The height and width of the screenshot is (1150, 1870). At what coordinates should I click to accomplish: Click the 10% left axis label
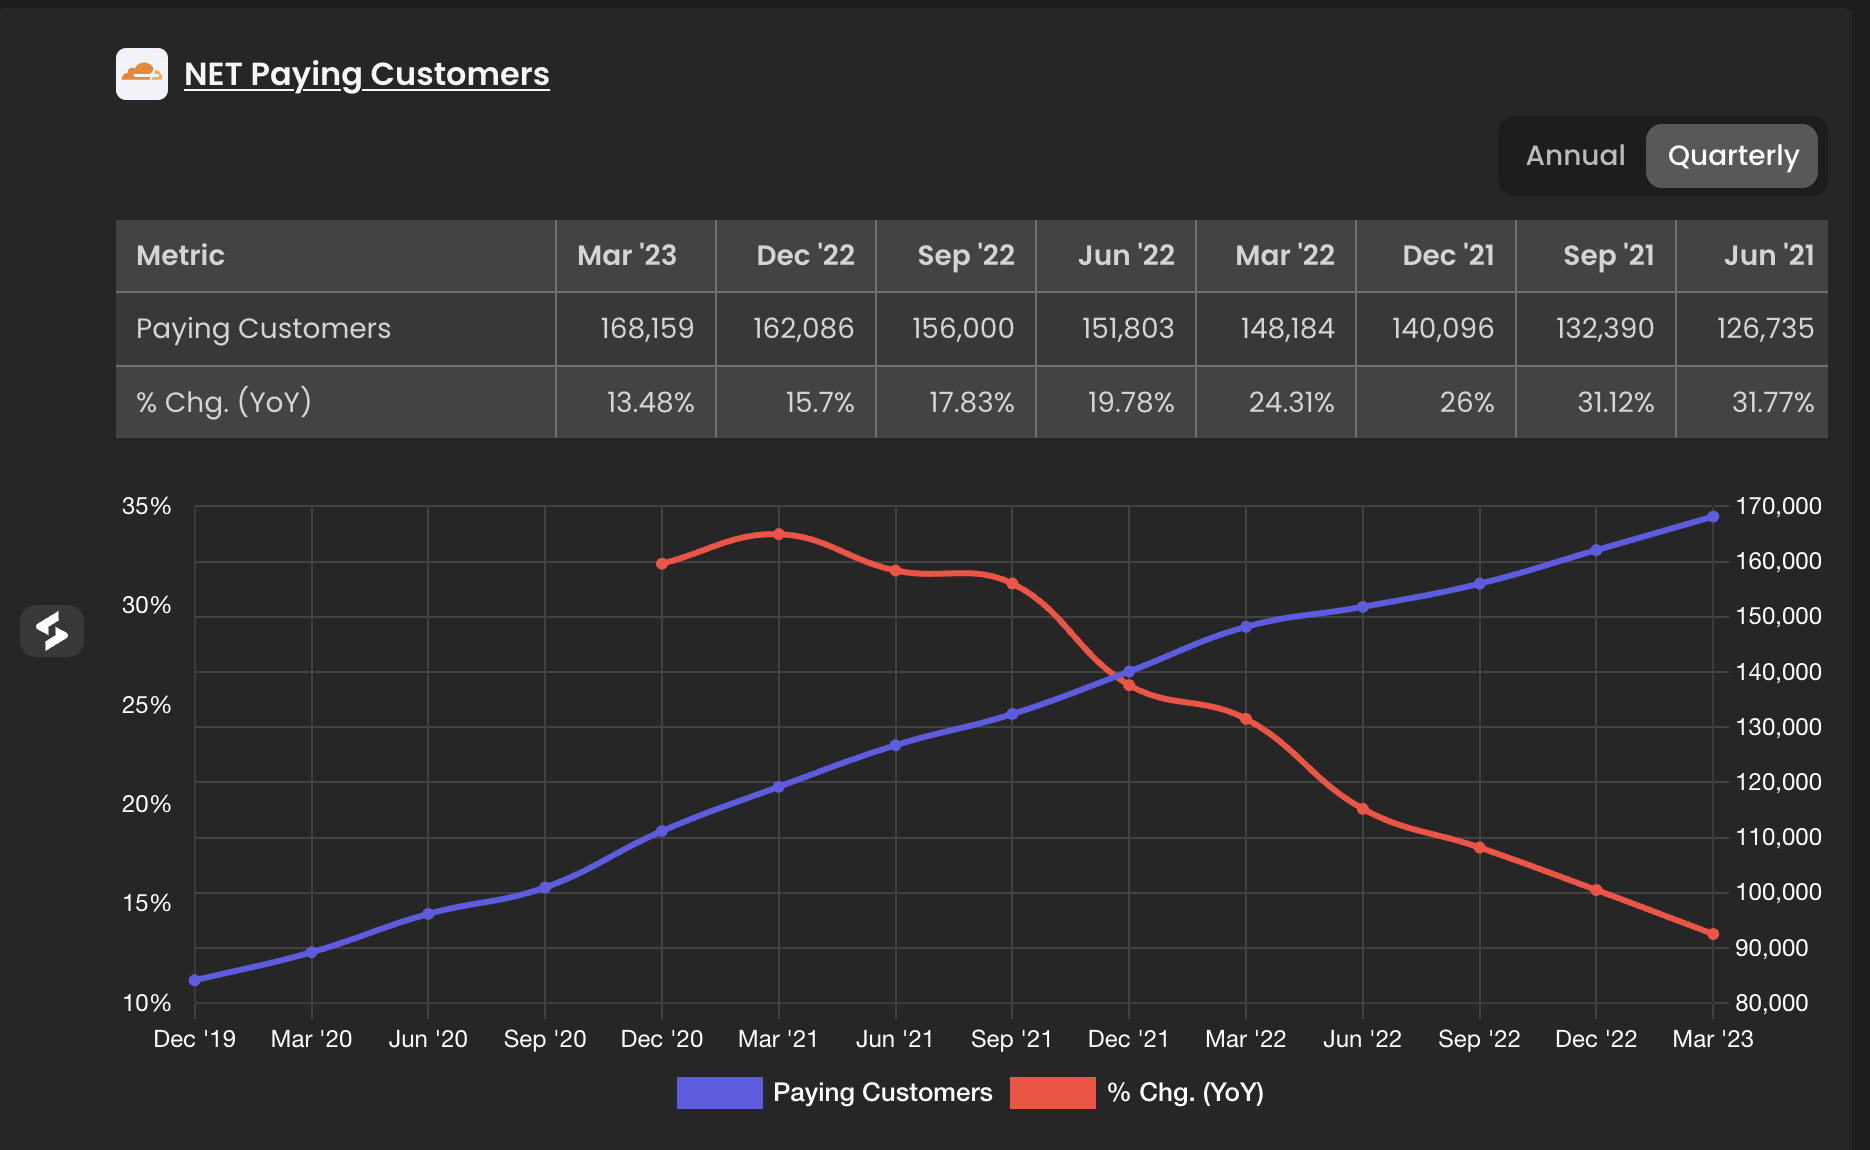(147, 1002)
